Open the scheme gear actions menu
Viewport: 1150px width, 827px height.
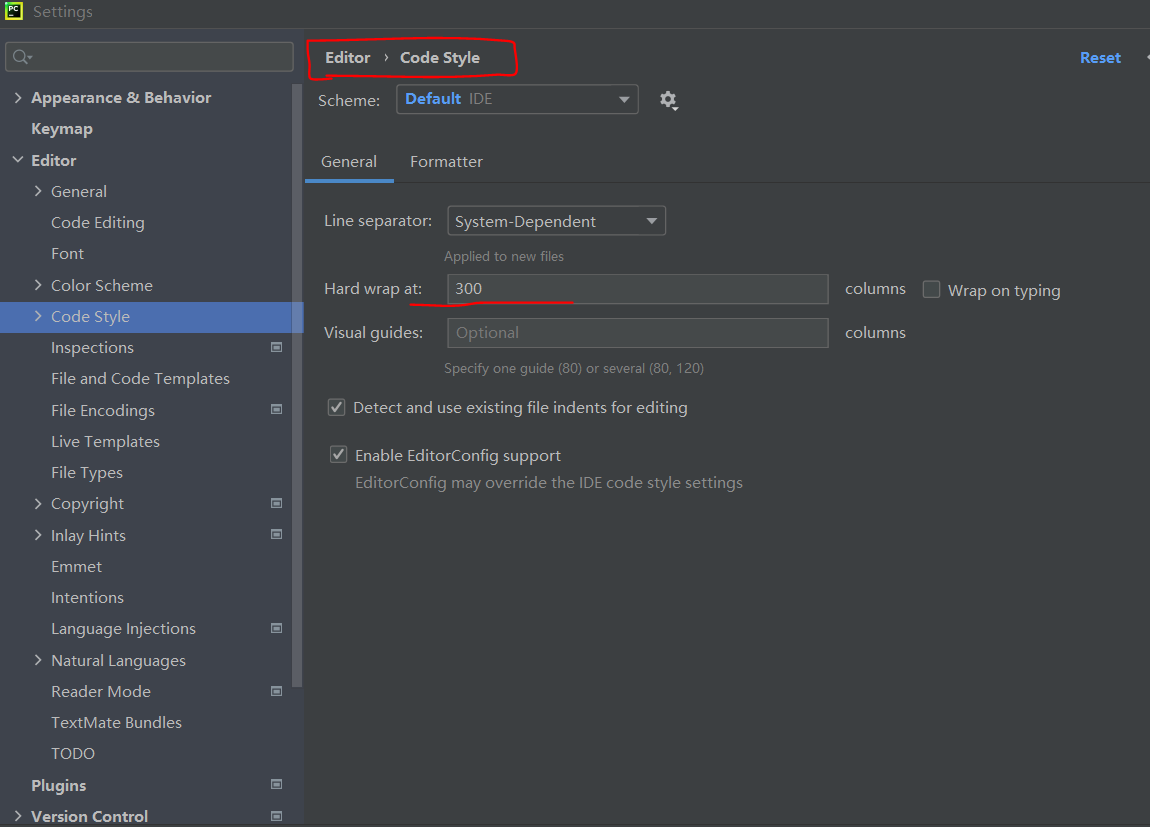click(x=668, y=100)
